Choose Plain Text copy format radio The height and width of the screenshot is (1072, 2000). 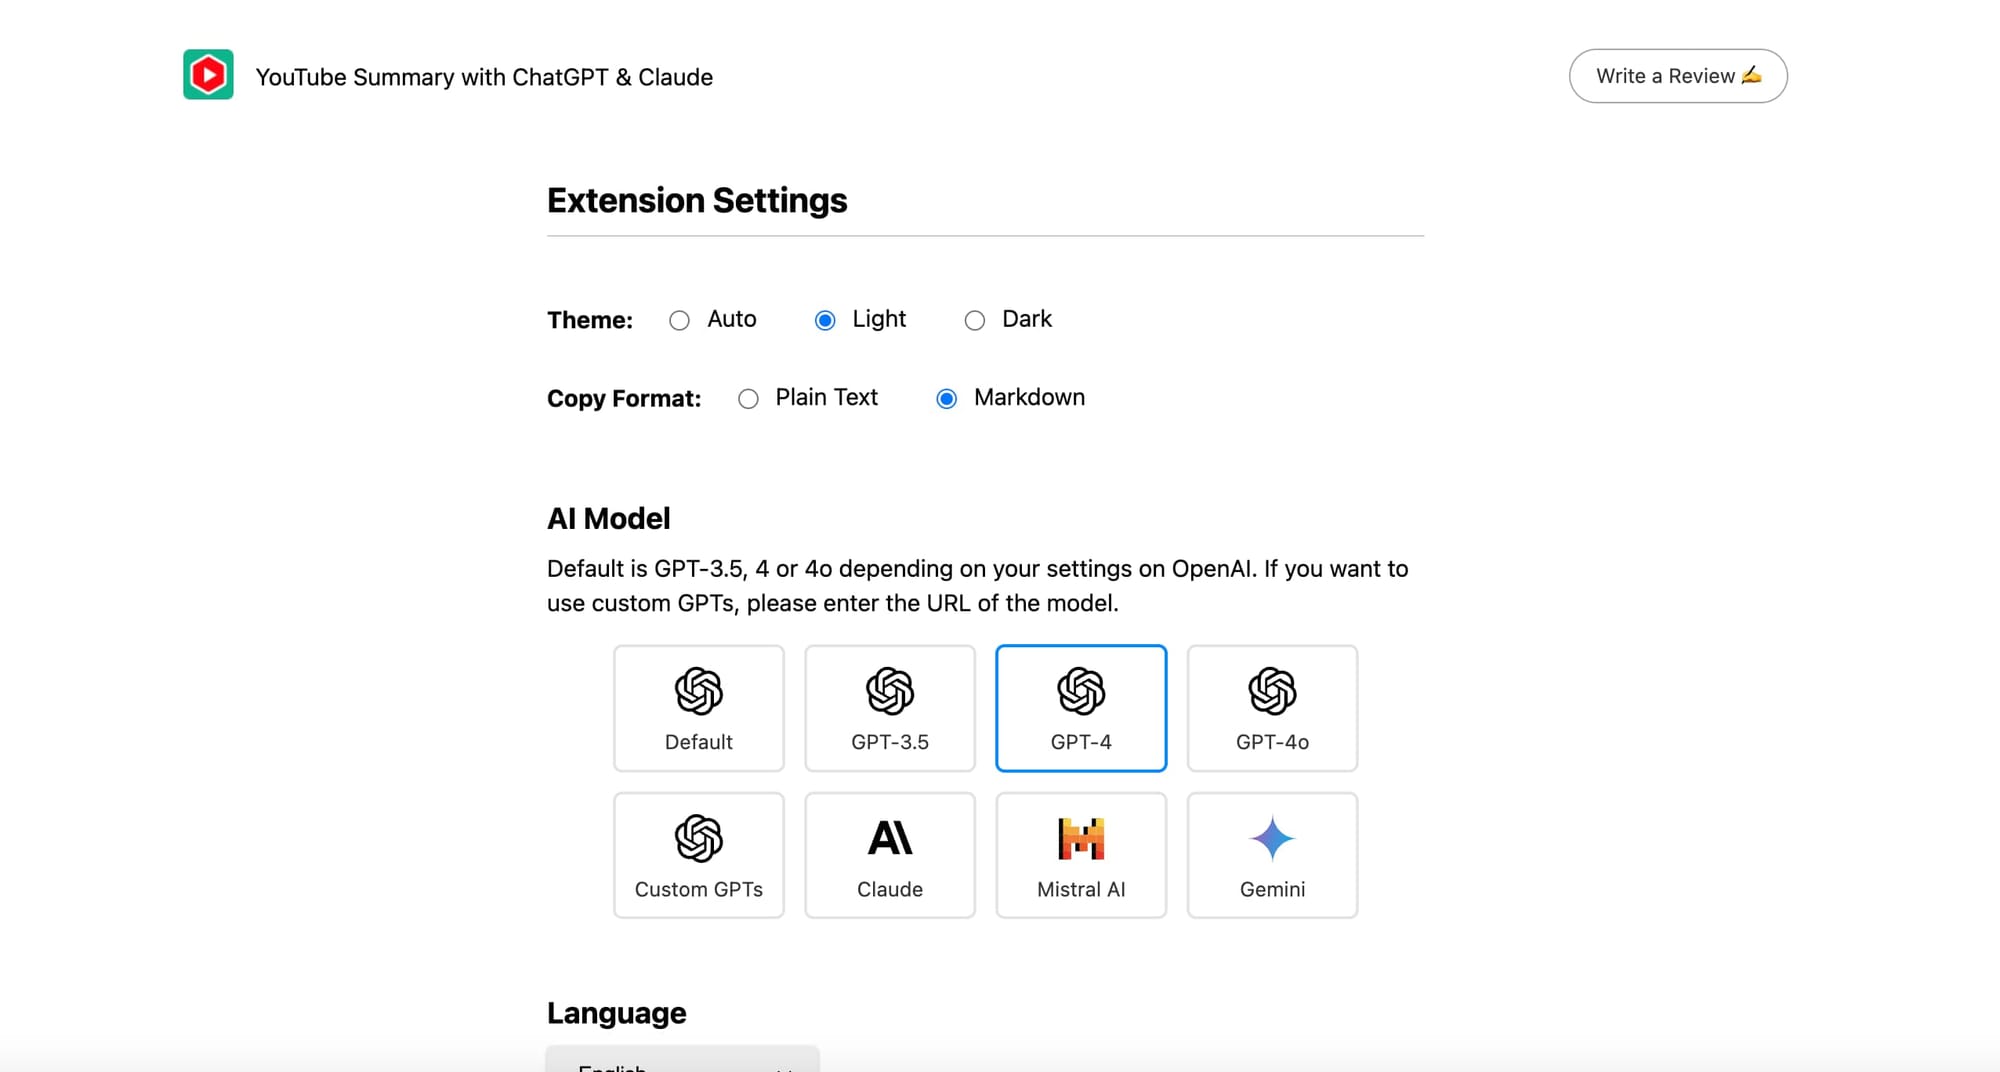(x=748, y=399)
